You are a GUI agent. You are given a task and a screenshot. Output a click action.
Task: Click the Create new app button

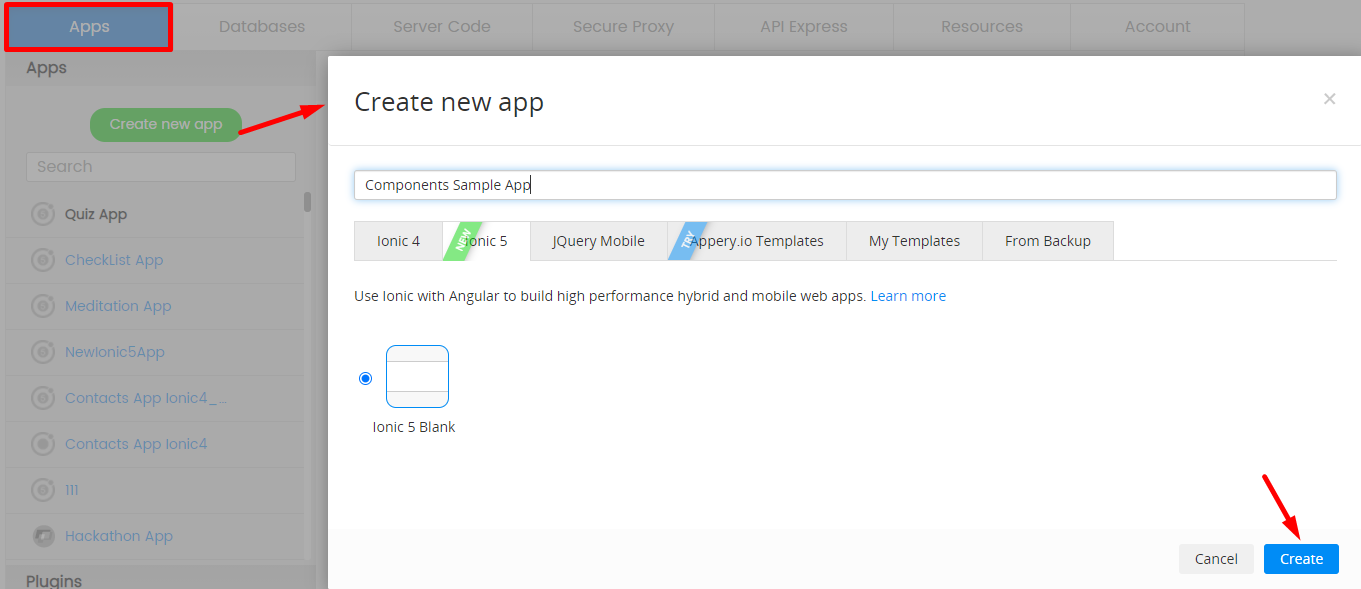166,124
